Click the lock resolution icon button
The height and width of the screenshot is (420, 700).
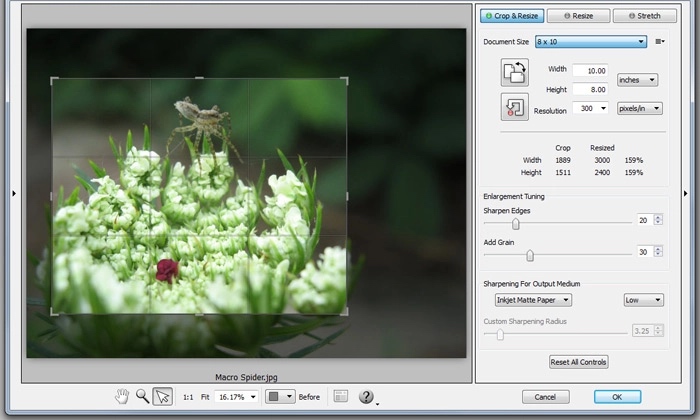click(x=515, y=108)
